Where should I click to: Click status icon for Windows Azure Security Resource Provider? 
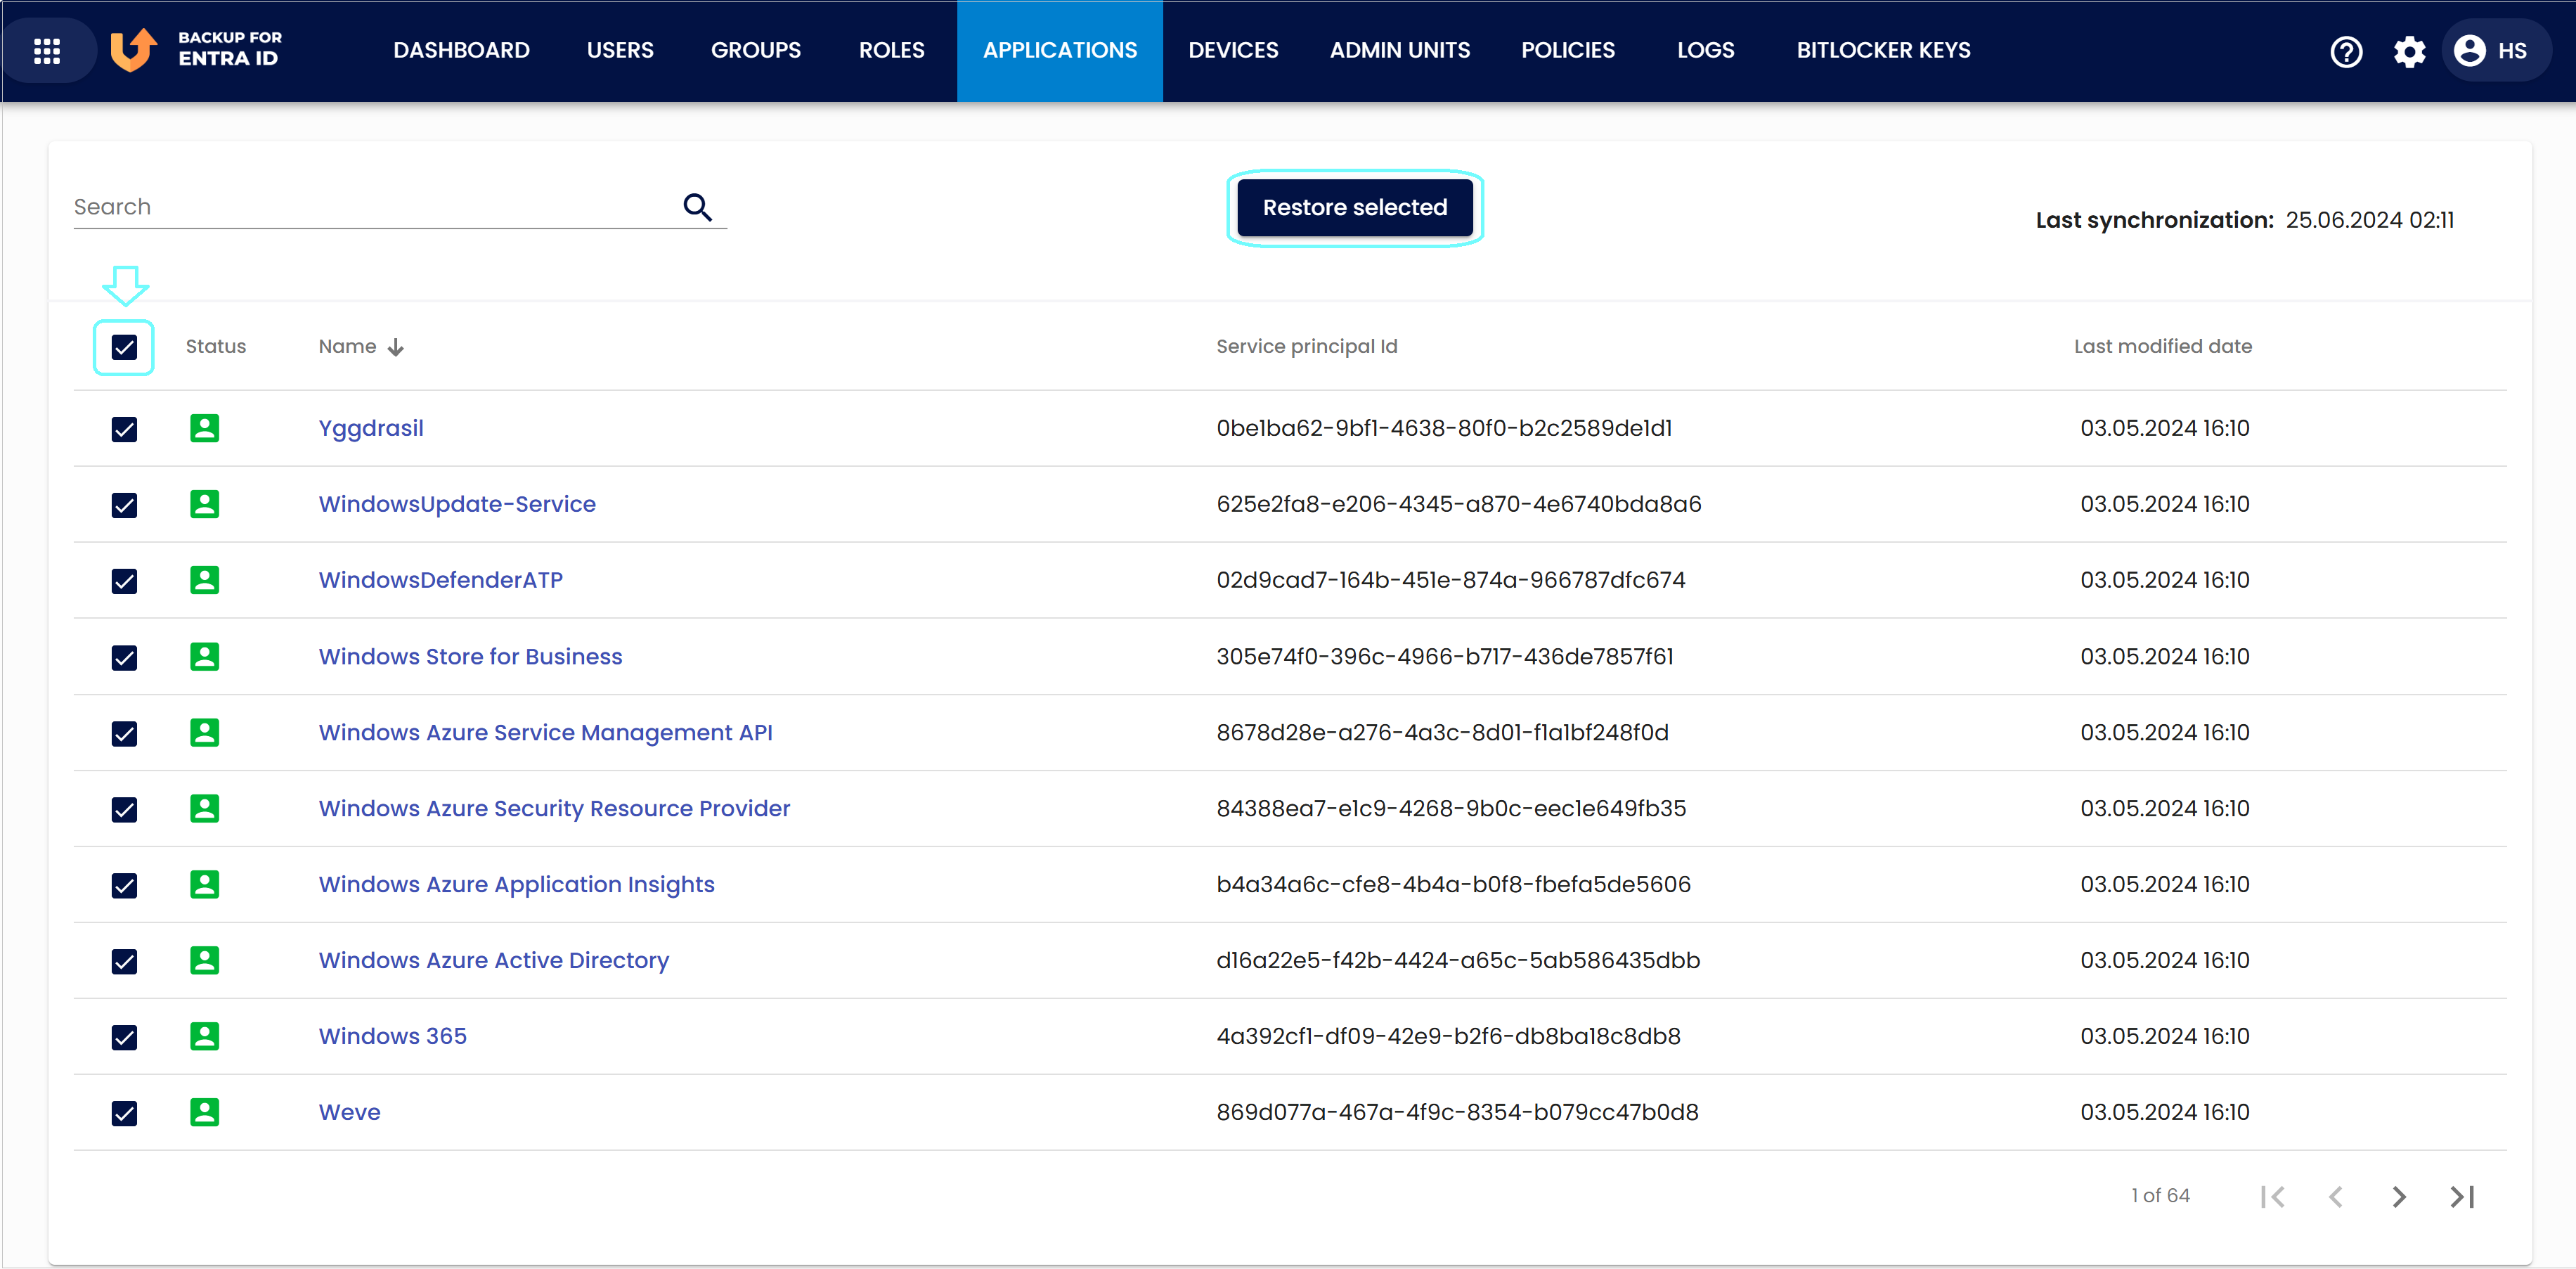(204, 808)
